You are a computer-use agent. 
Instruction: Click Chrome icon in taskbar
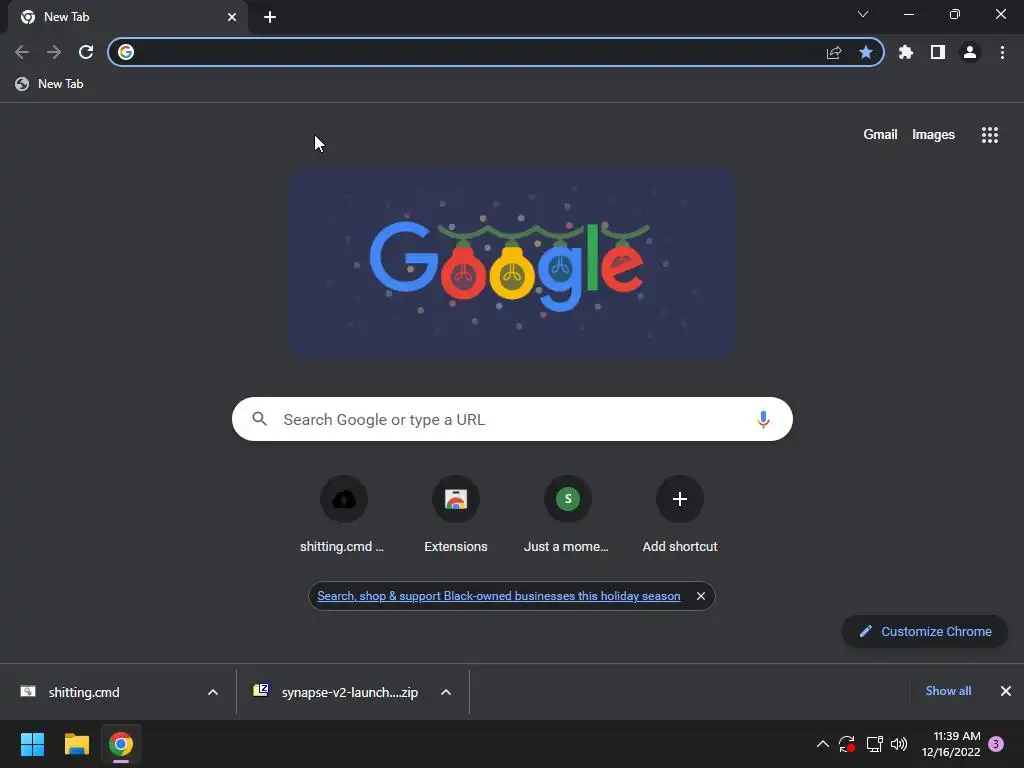tap(121, 744)
